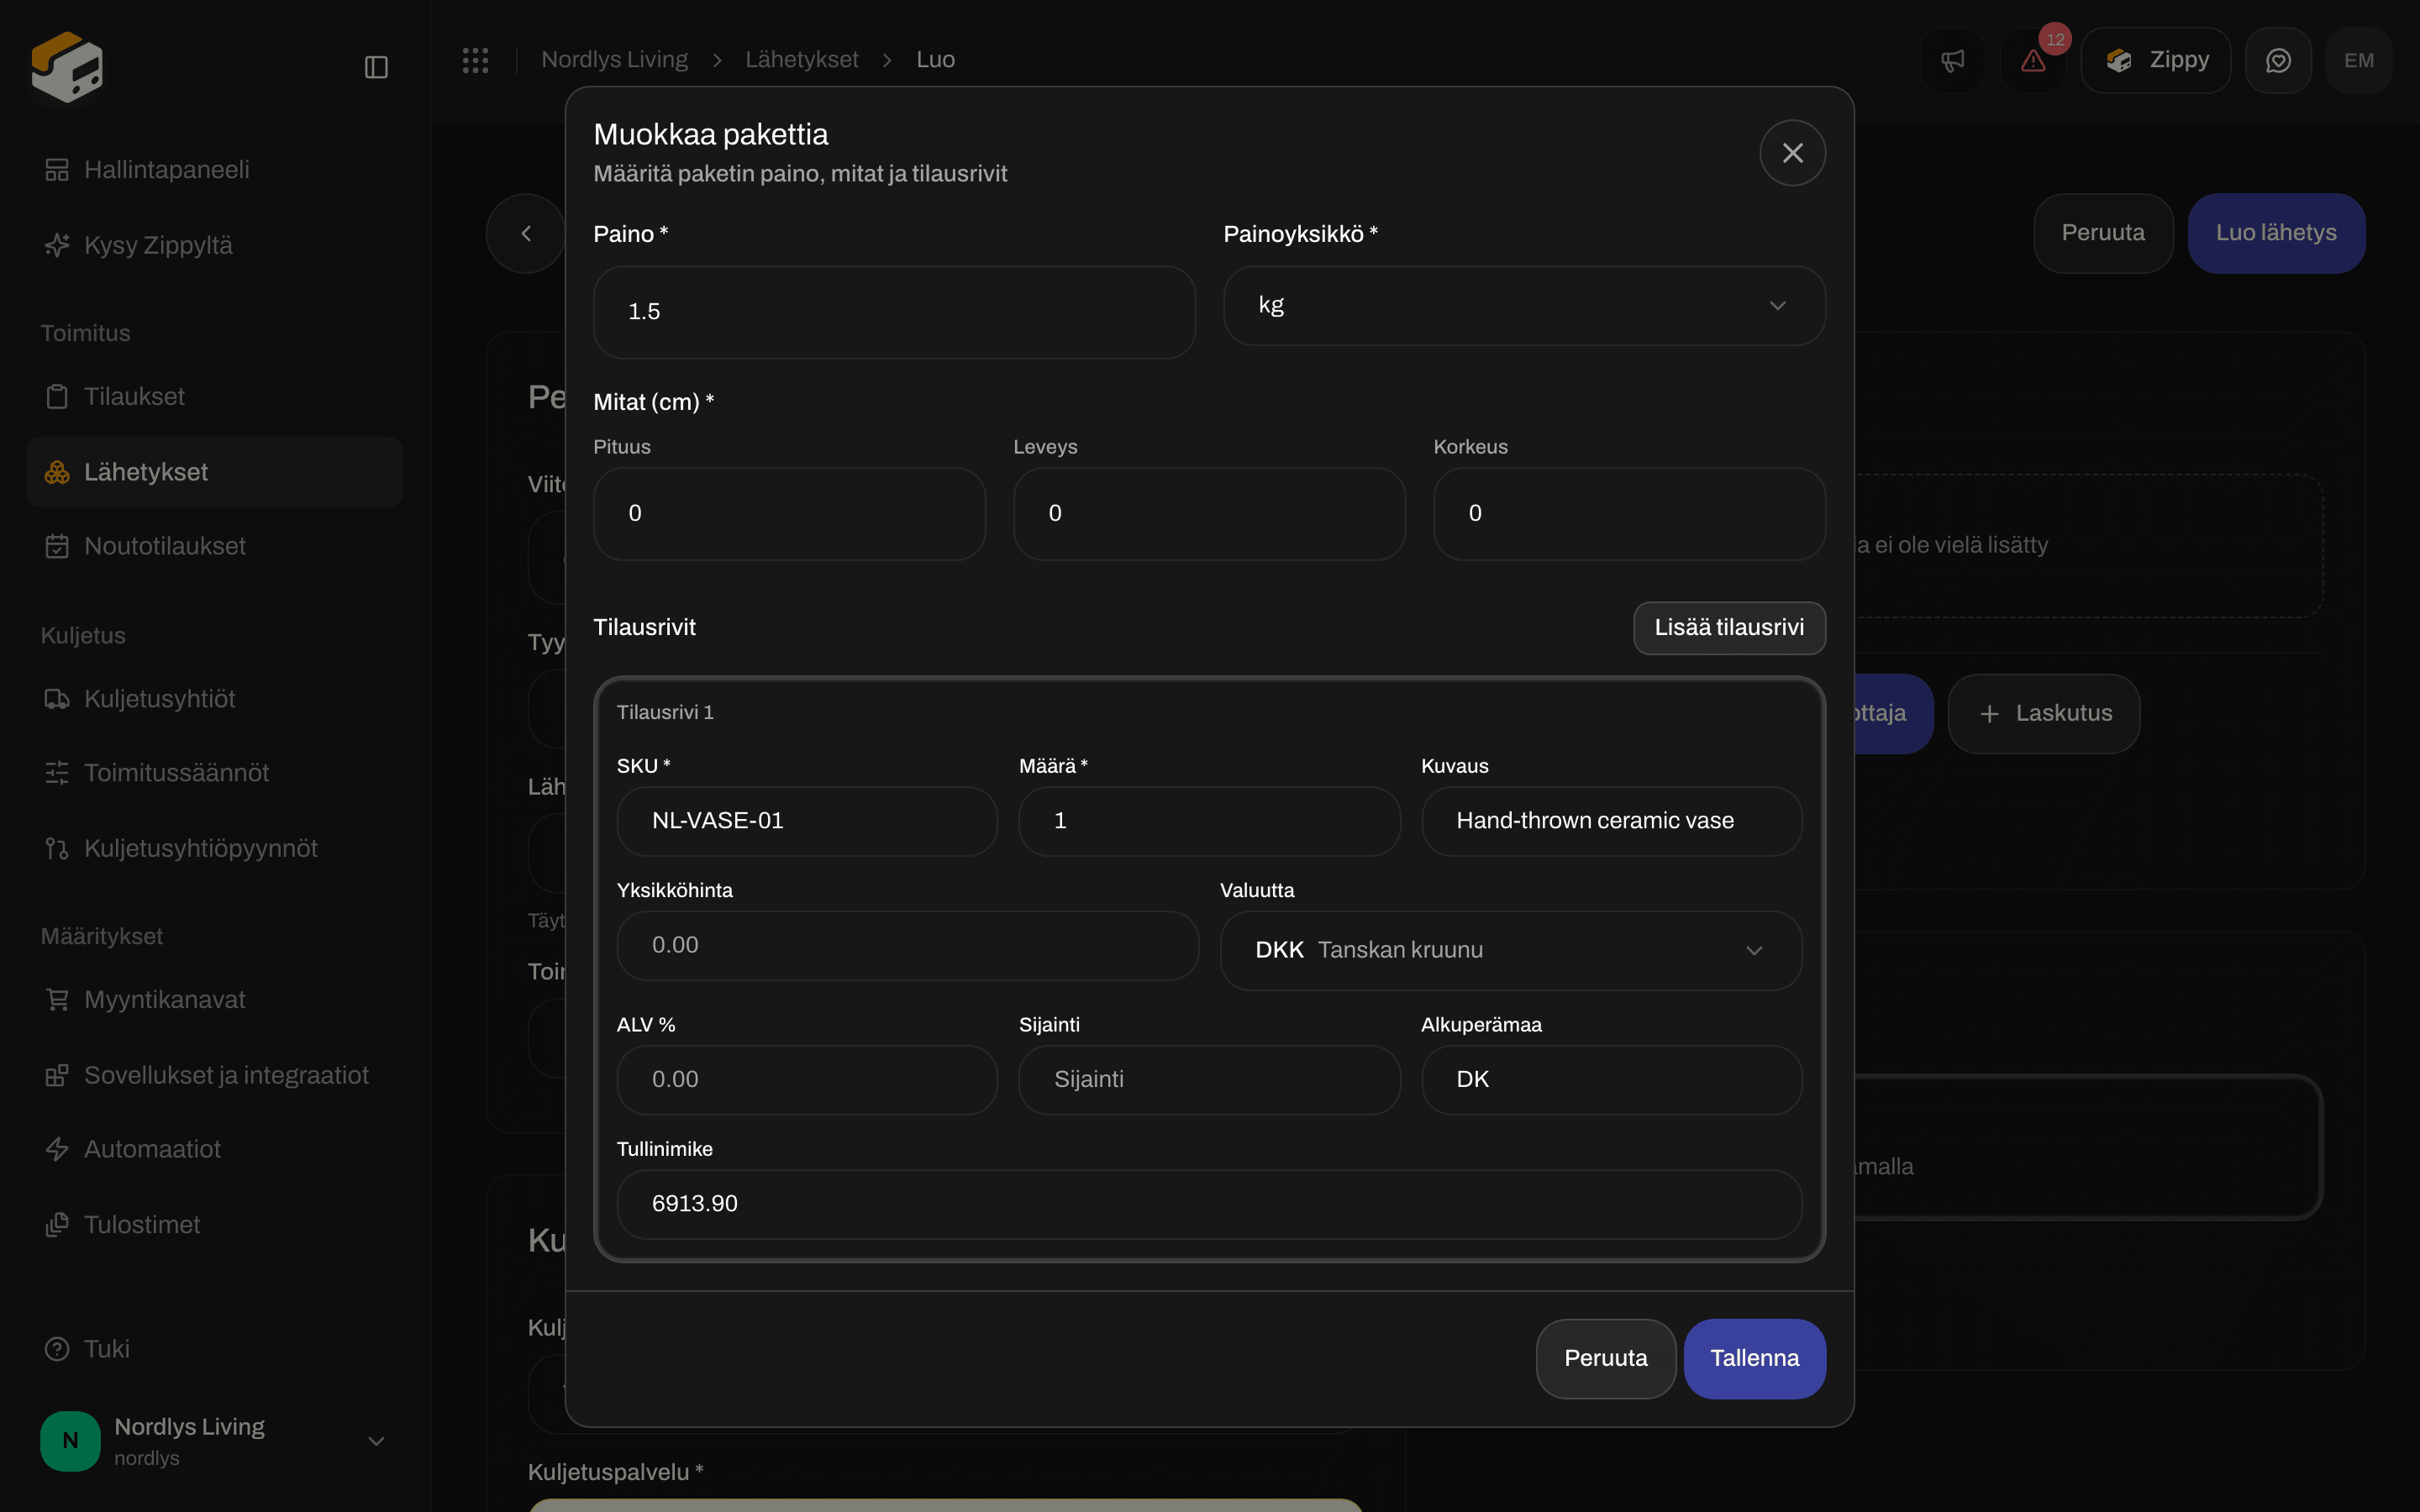Open the Valuutta DKK currency dropdown
This screenshot has height=1512, width=2420.
1510,950
